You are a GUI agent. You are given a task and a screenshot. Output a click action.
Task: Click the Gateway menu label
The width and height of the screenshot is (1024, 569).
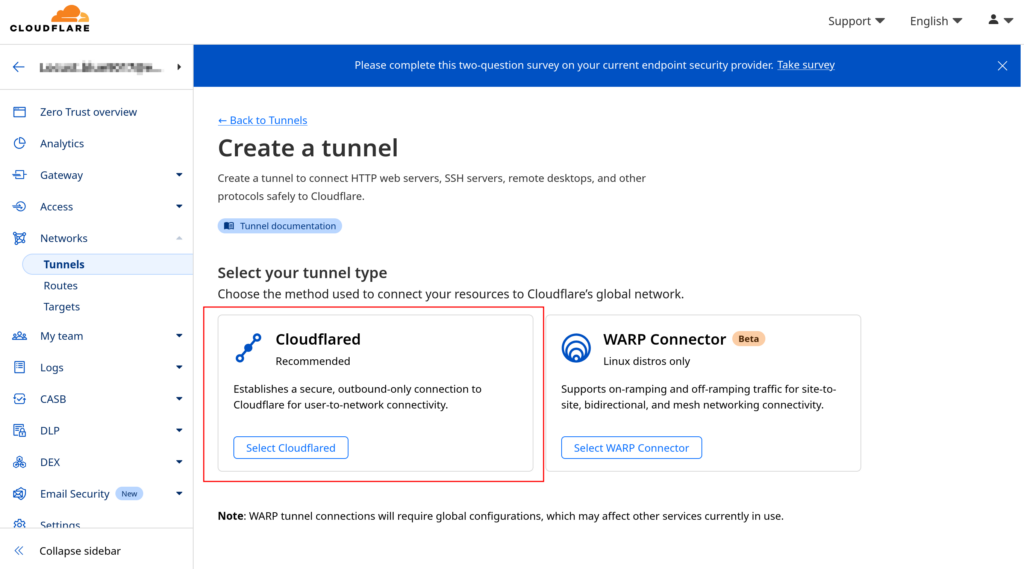coord(61,175)
